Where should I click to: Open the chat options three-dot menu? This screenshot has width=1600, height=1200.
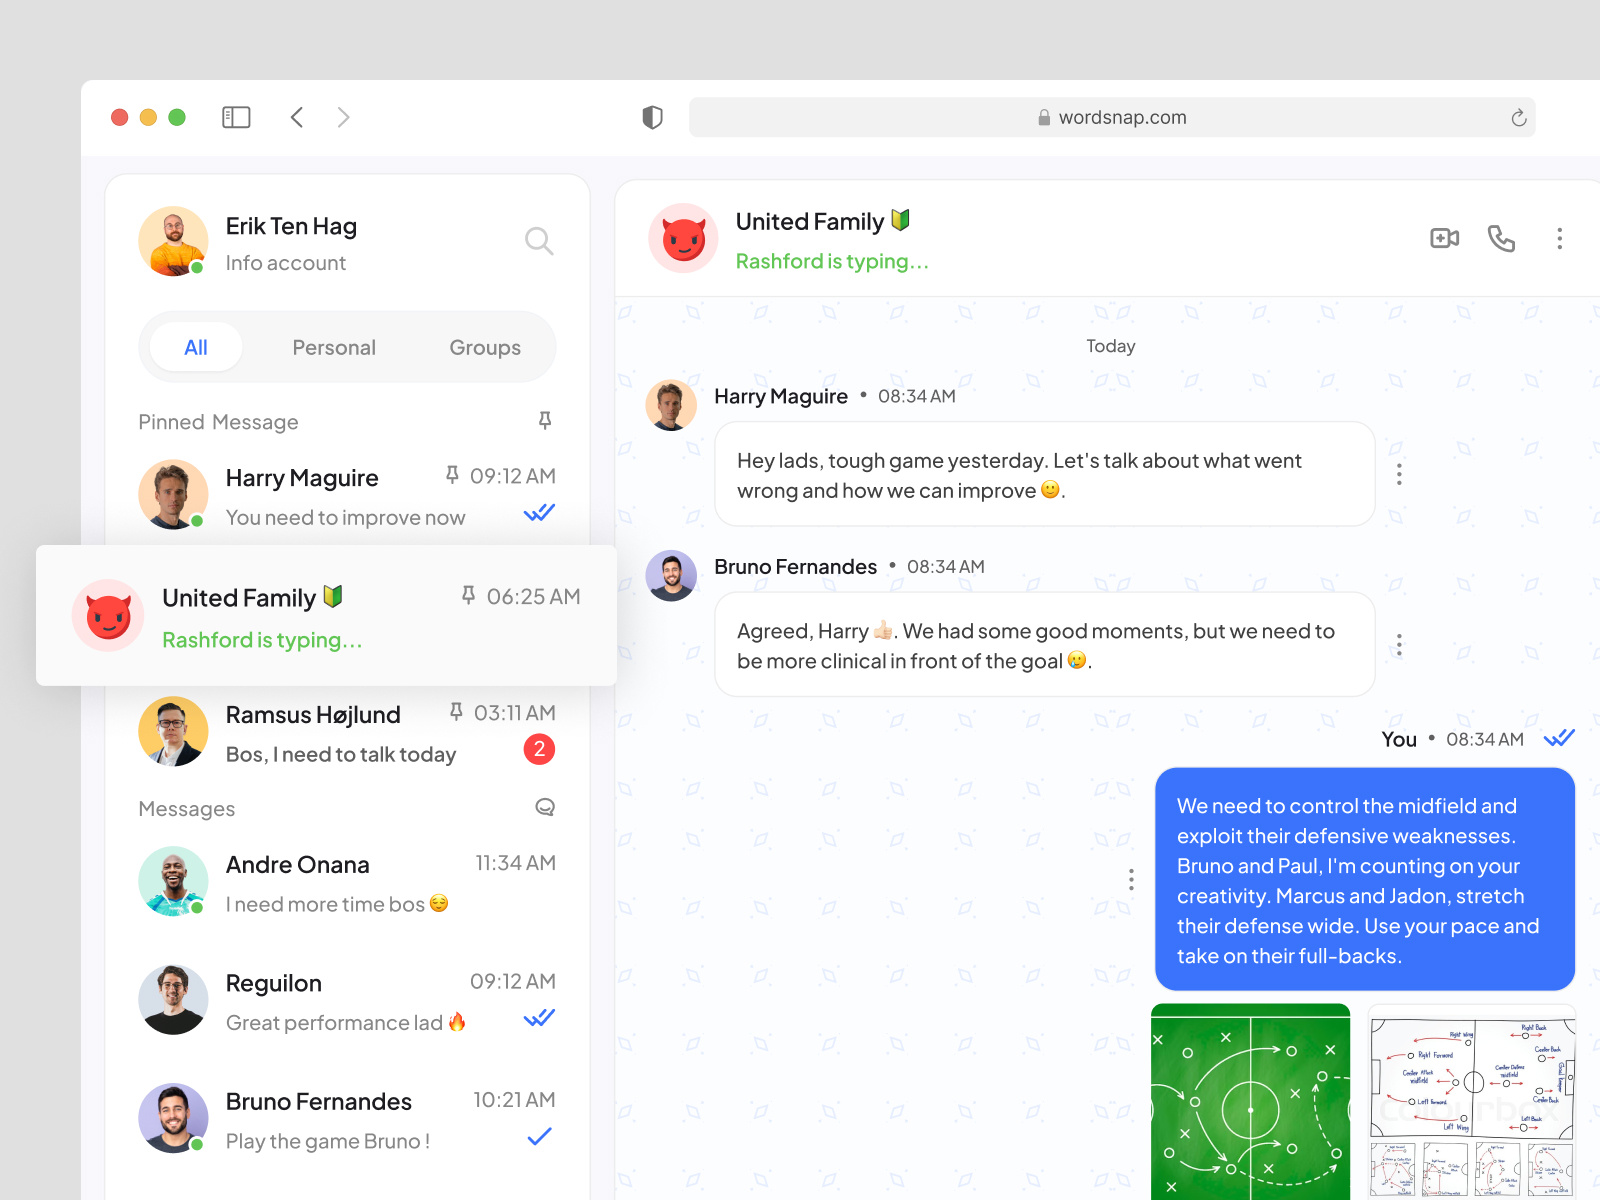pyautogui.click(x=1559, y=239)
